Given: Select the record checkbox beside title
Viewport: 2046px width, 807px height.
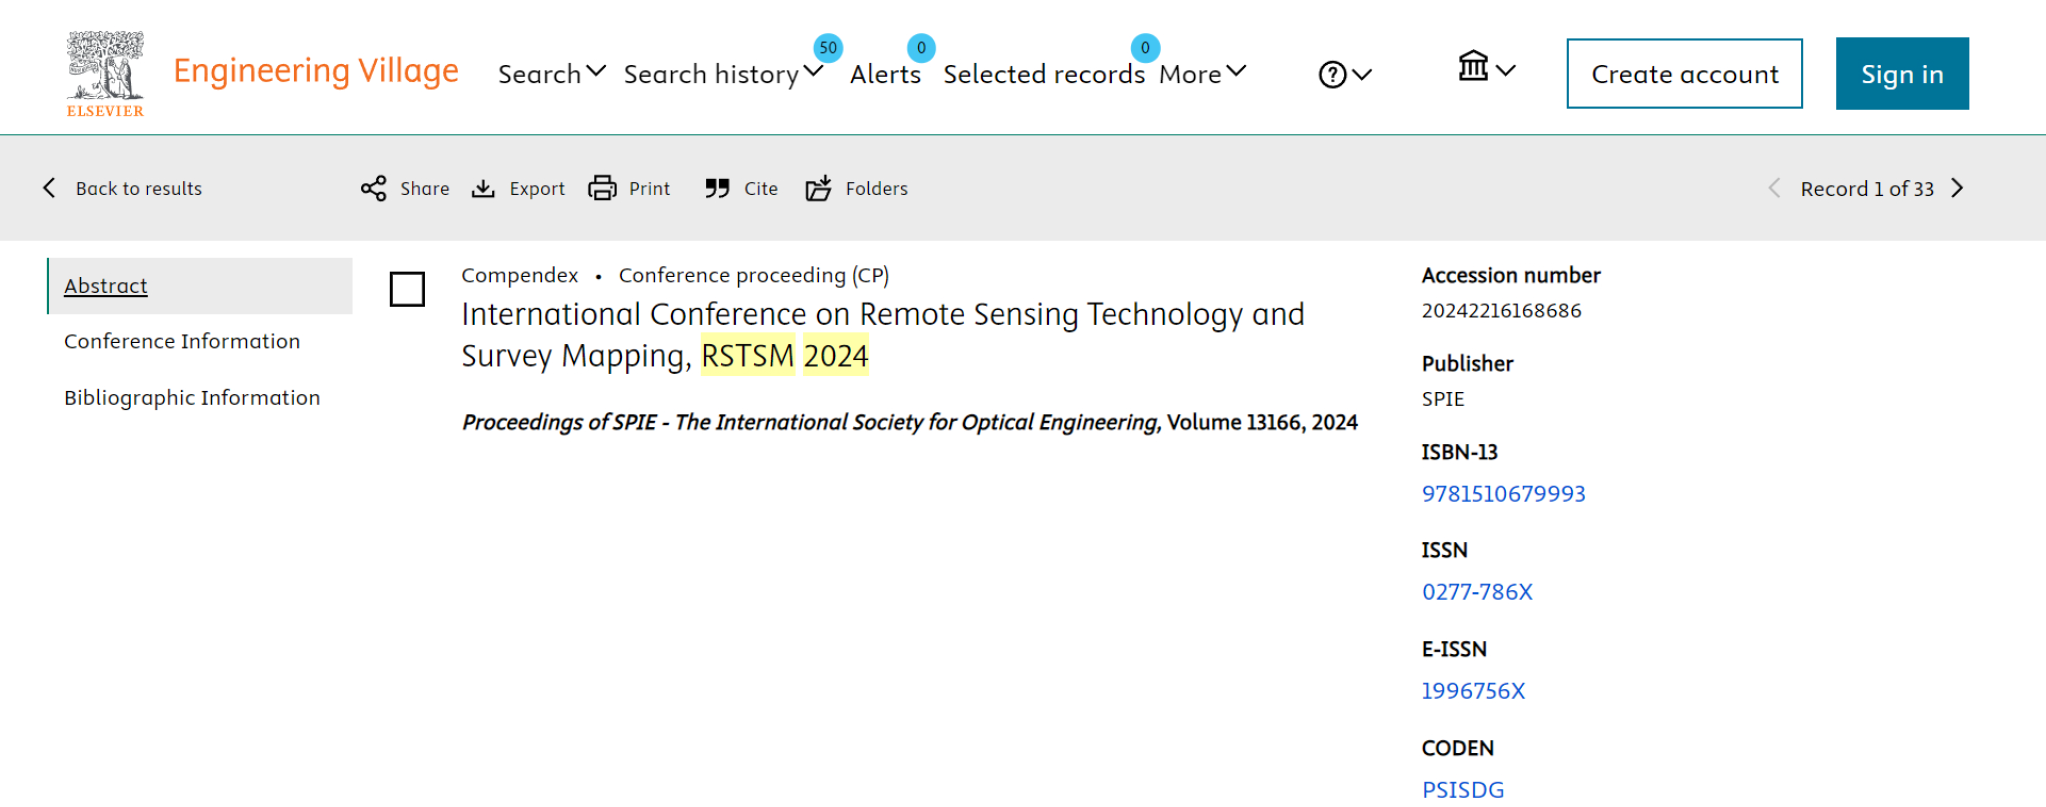Looking at the screenshot, I should point(407,290).
